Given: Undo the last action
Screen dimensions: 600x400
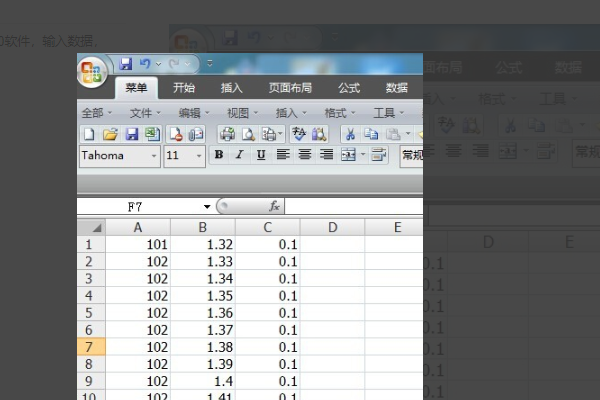Looking at the screenshot, I should pyautogui.click(x=146, y=64).
